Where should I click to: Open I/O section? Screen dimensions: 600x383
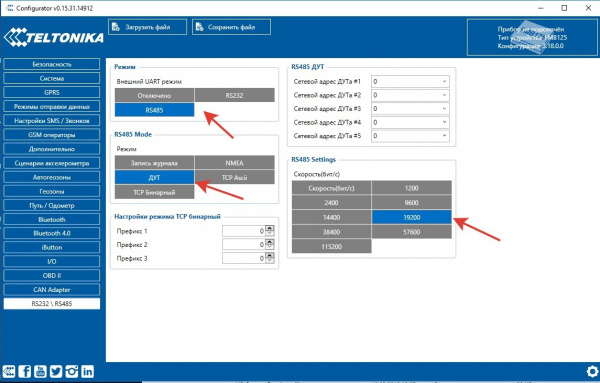click(52, 261)
